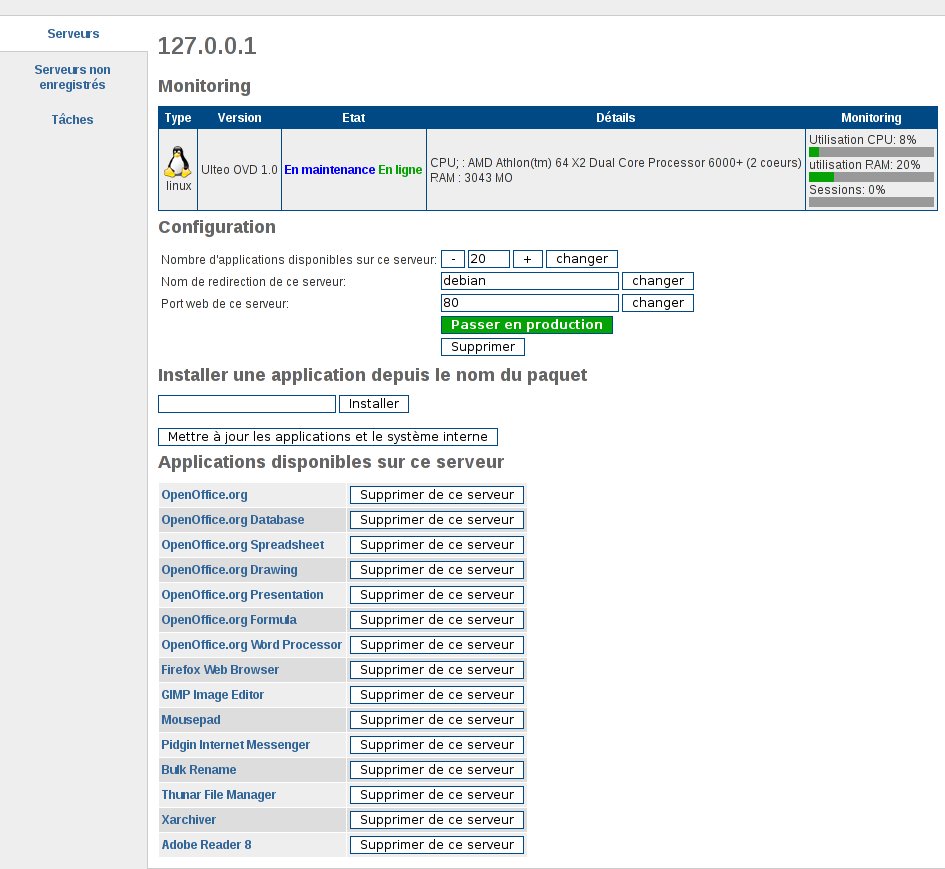Click changer next to application count
Viewport: 945px width, 869px height.
coord(582,259)
